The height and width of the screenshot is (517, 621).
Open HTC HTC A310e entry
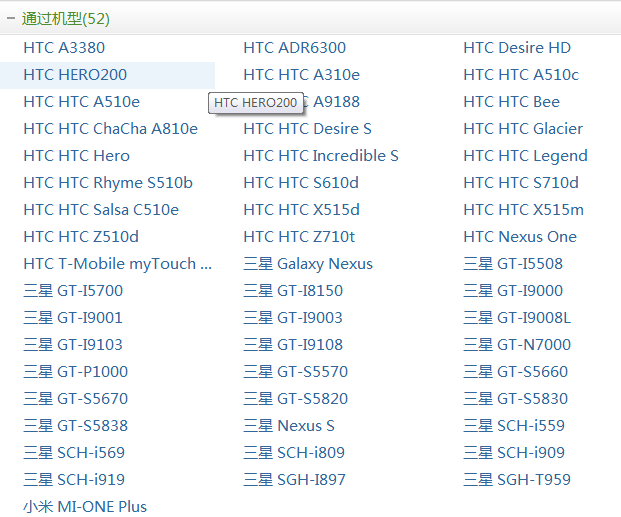click(302, 75)
